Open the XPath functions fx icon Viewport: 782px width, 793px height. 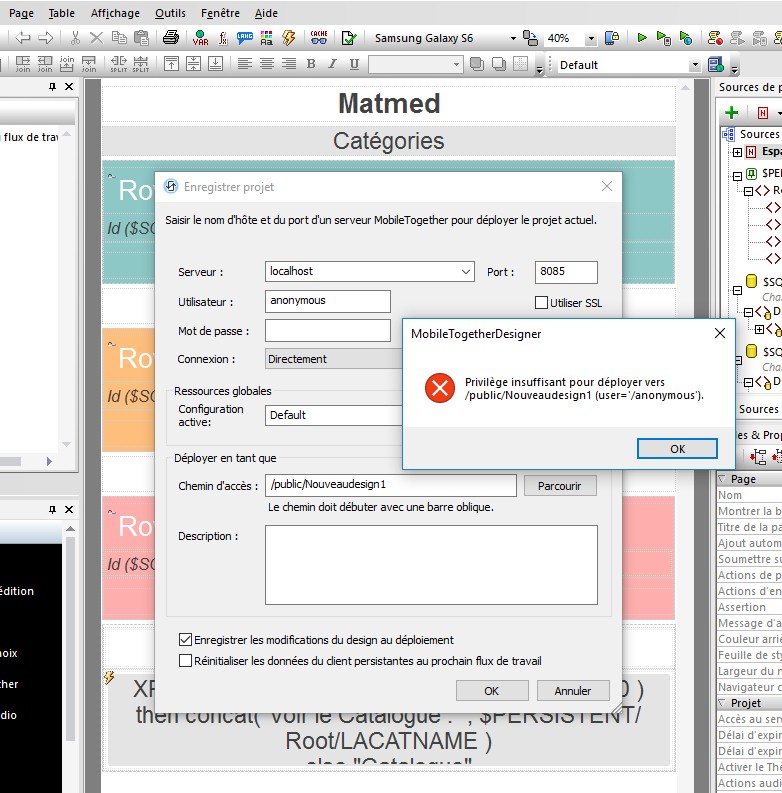(x=222, y=38)
